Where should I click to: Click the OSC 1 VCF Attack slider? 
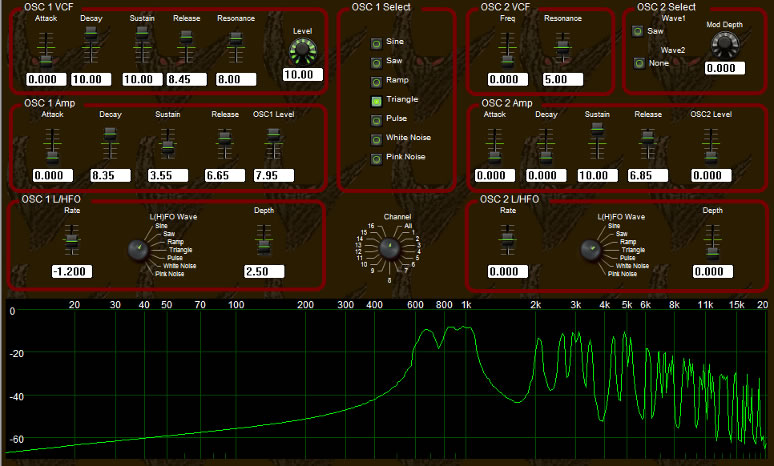45,48
